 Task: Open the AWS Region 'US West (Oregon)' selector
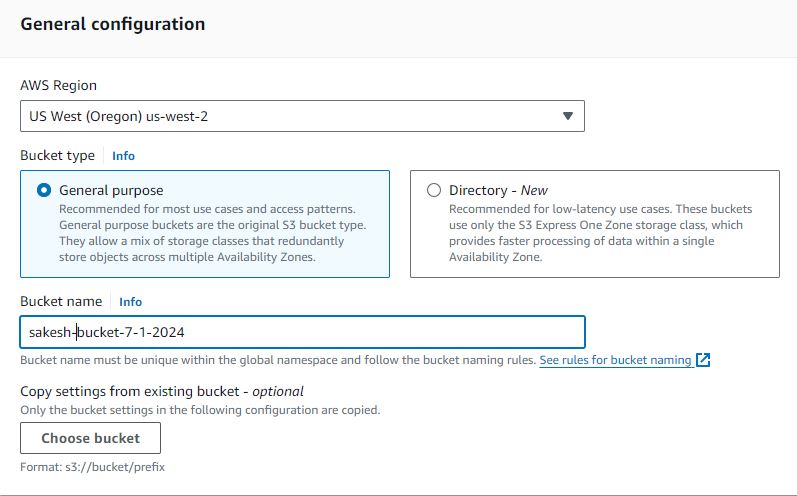point(302,116)
